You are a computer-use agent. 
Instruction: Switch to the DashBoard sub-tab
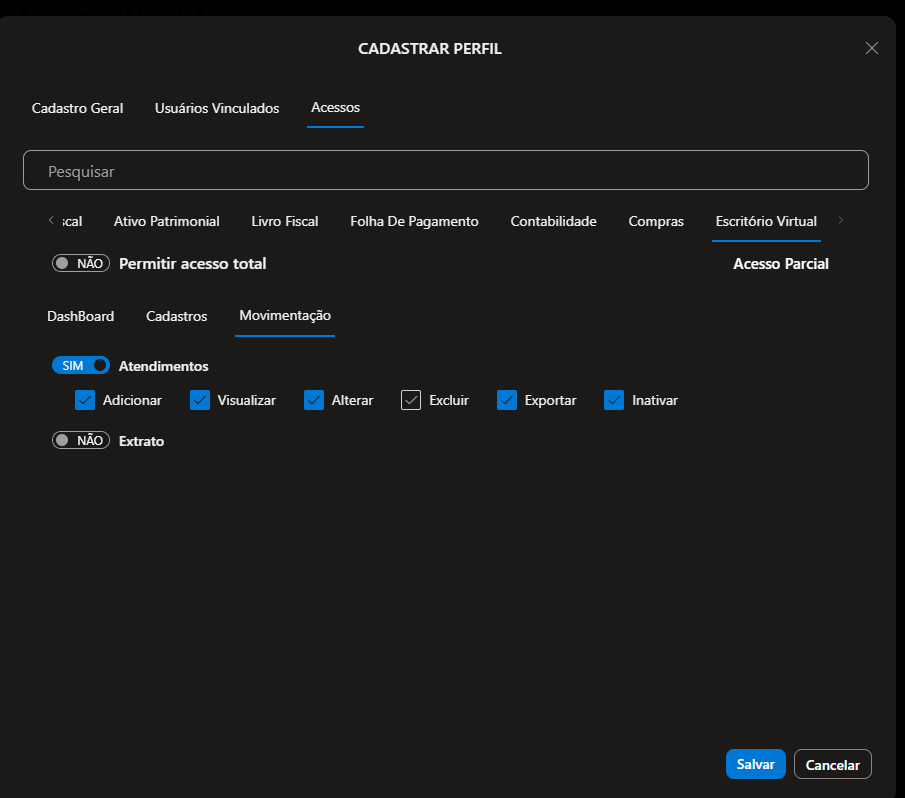tap(81, 316)
